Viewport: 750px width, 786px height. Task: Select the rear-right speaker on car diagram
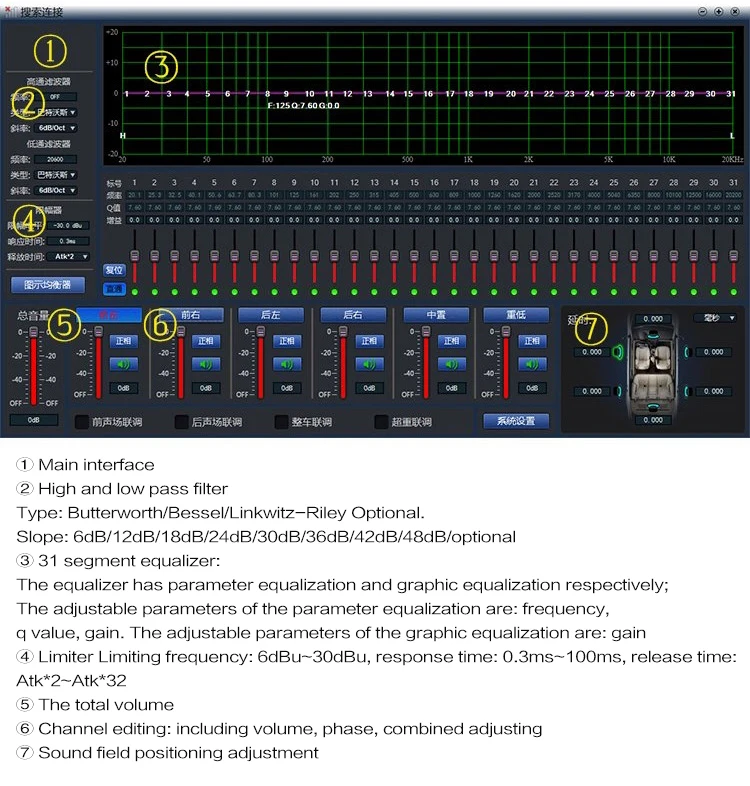(x=688, y=391)
